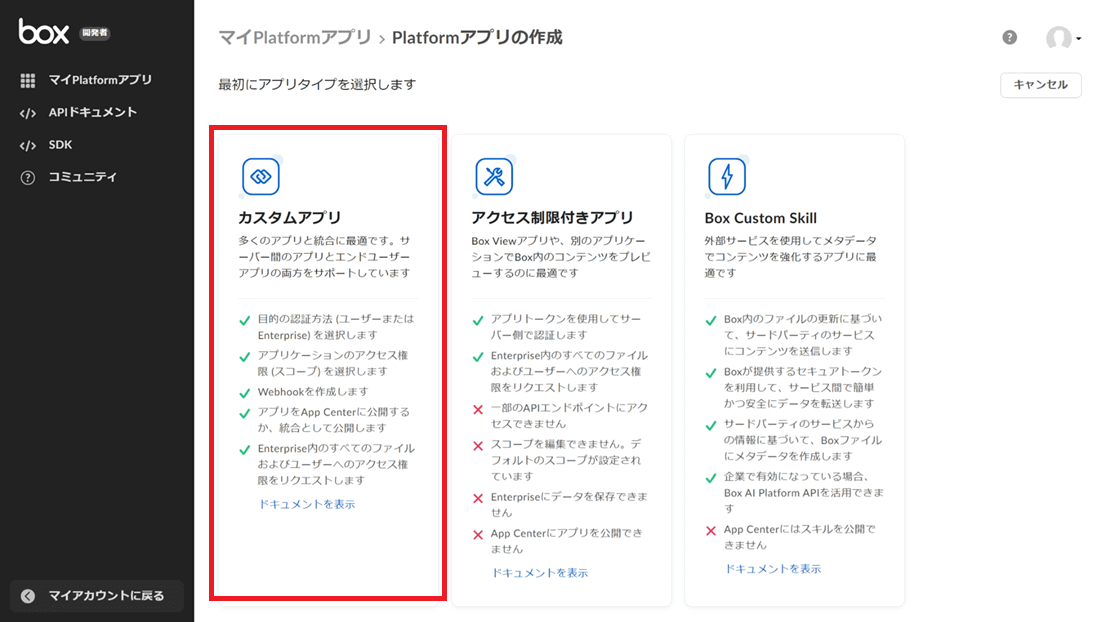The width and height of the screenshot is (1106, 622).
Task: Click the カスタムアプリ card's blue app icon
Action: pyautogui.click(x=262, y=175)
